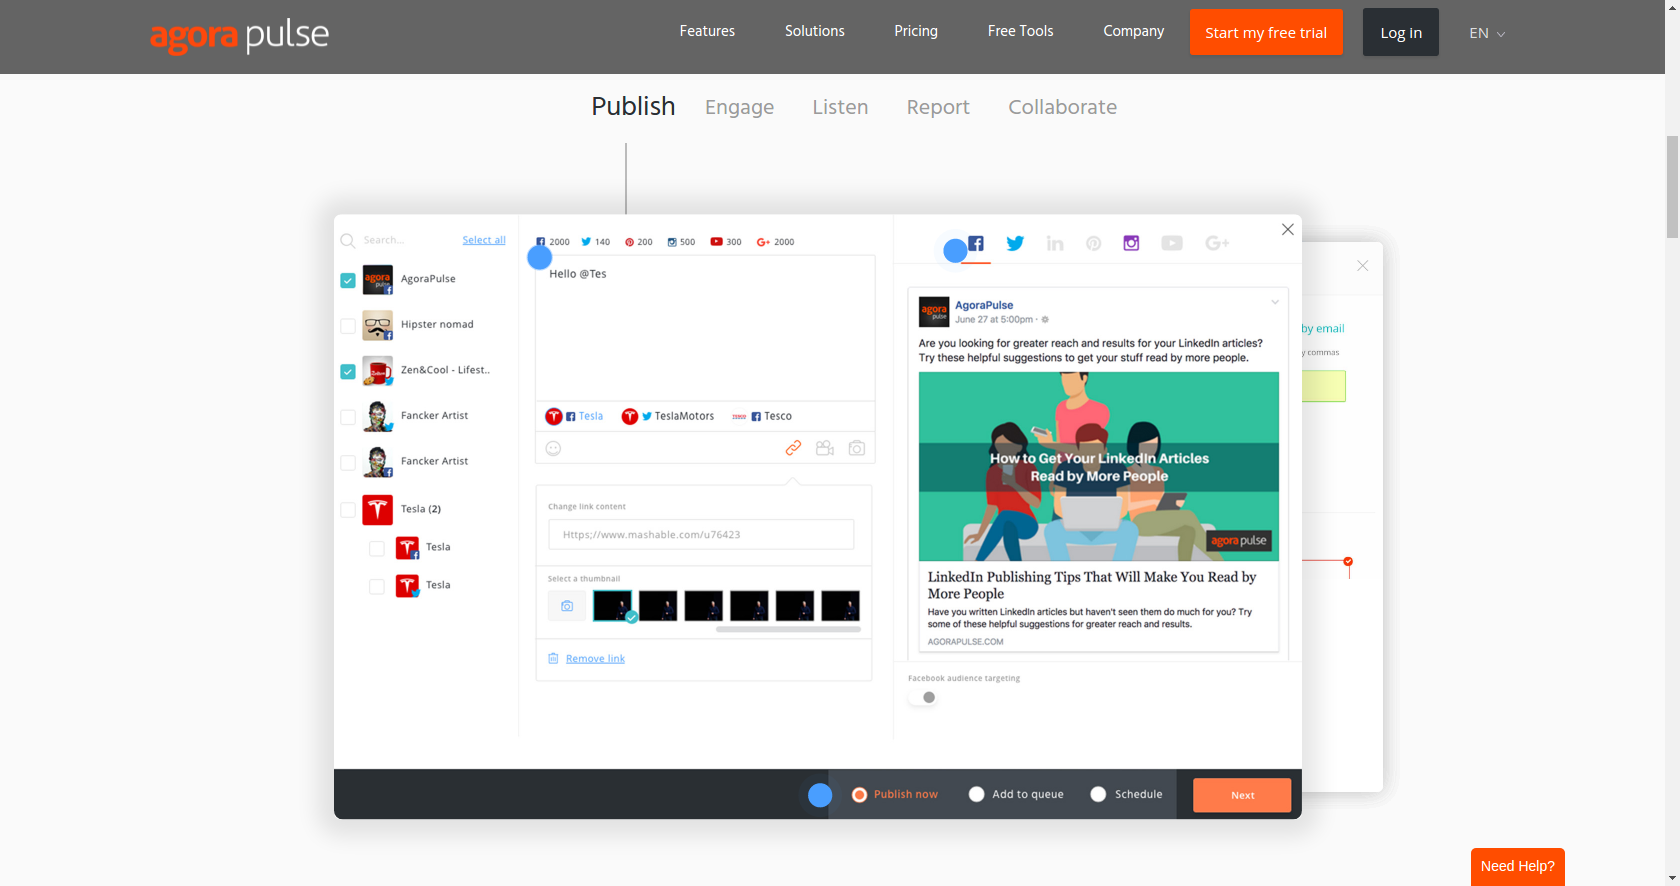Click the trash icon beside Remove link
Screen dimensions: 1680x886
click(x=553, y=658)
